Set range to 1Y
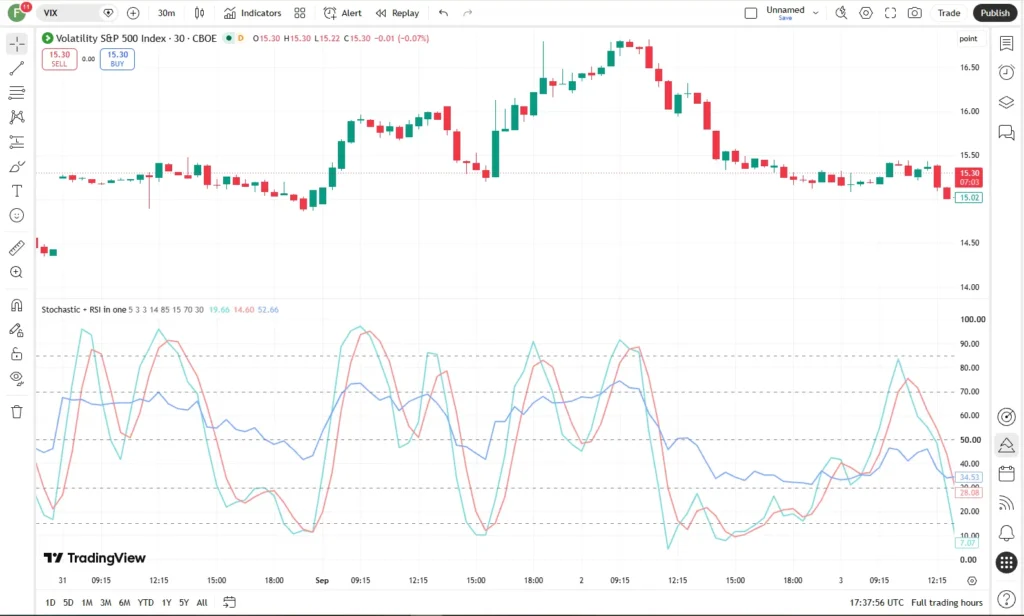 pos(167,602)
